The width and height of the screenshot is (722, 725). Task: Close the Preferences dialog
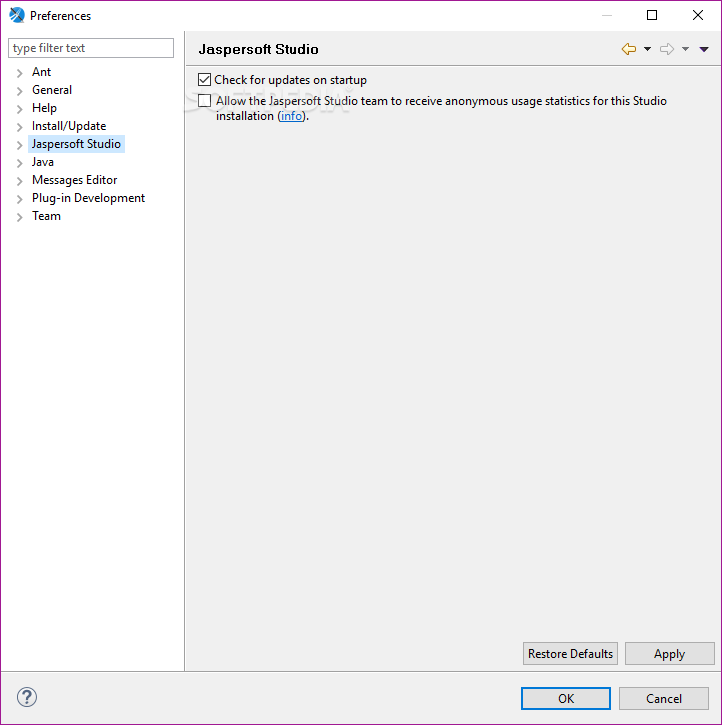click(x=698, y=15)
